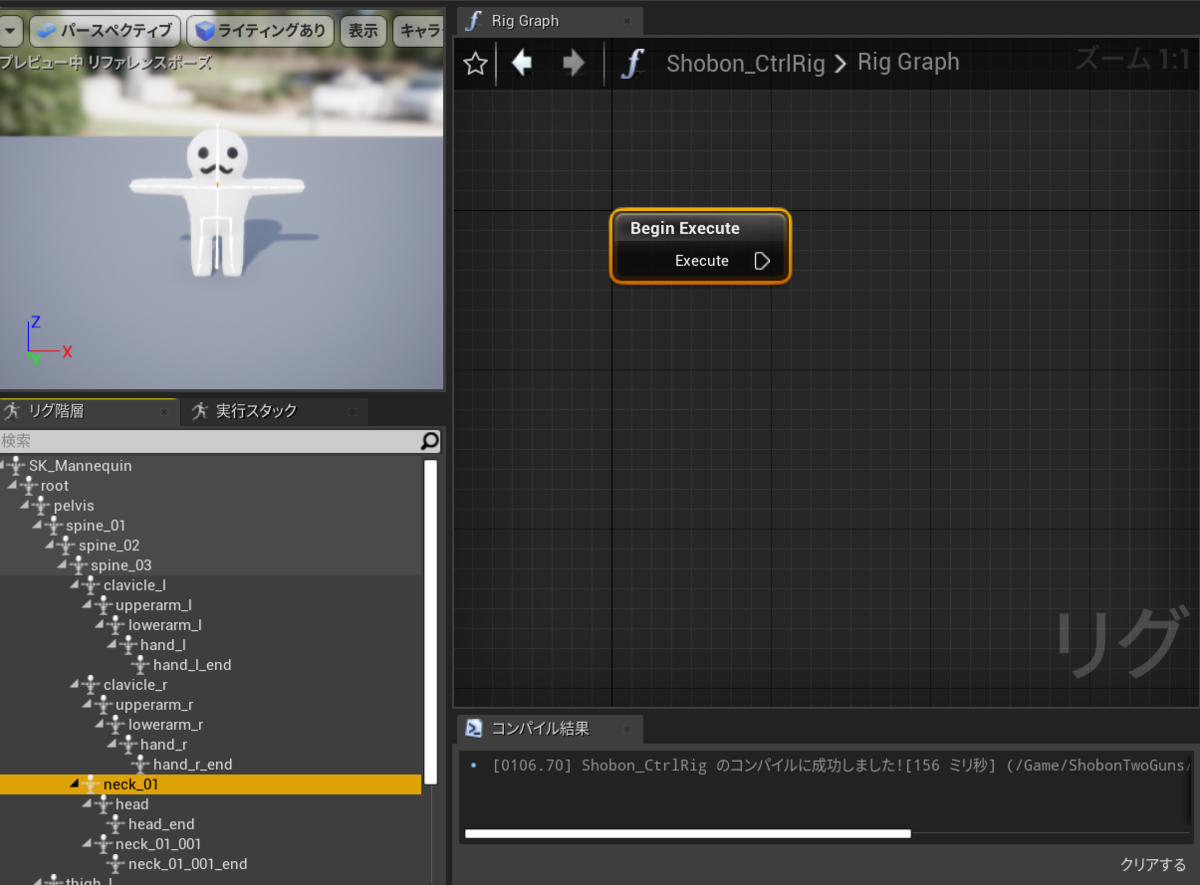Click the 検索 search field
This screenshot has width=1200, height=885.
point(210,441)
